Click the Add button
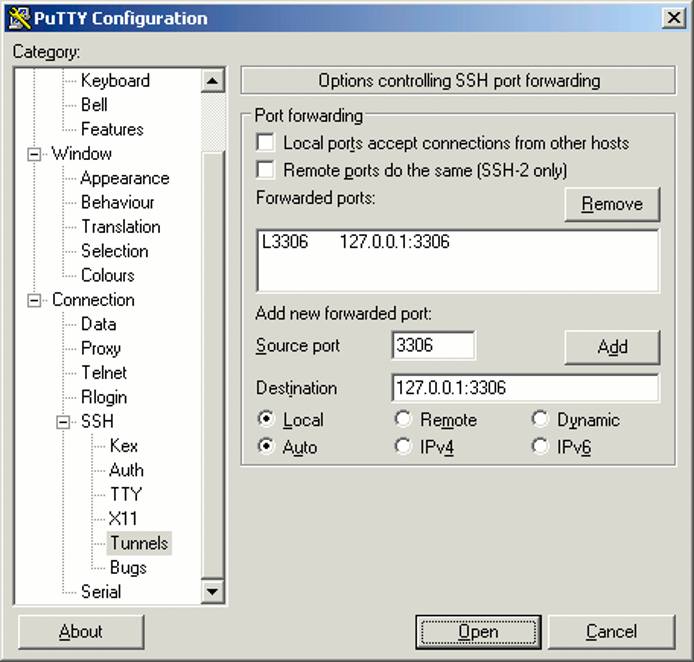The width and height of the screenshot is (694, 662). pos(612,347)
